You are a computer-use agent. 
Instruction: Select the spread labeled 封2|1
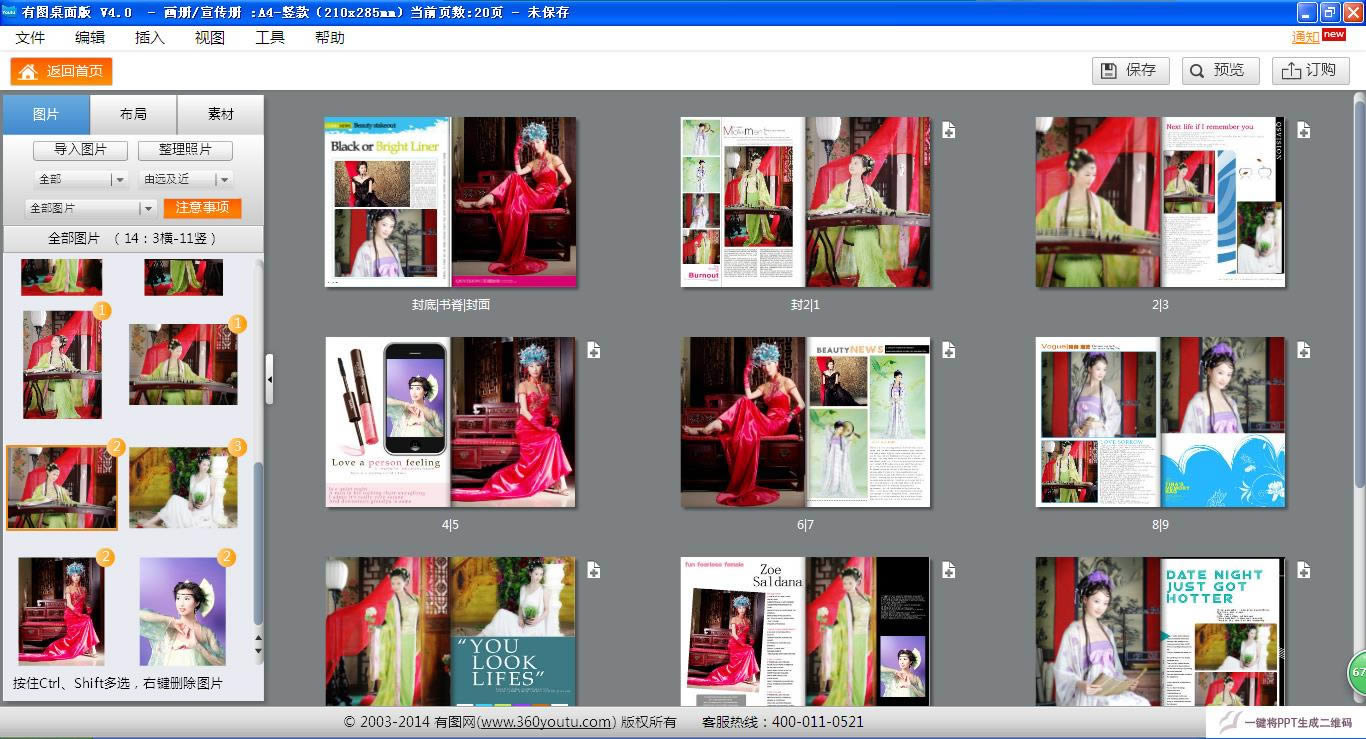806,202
